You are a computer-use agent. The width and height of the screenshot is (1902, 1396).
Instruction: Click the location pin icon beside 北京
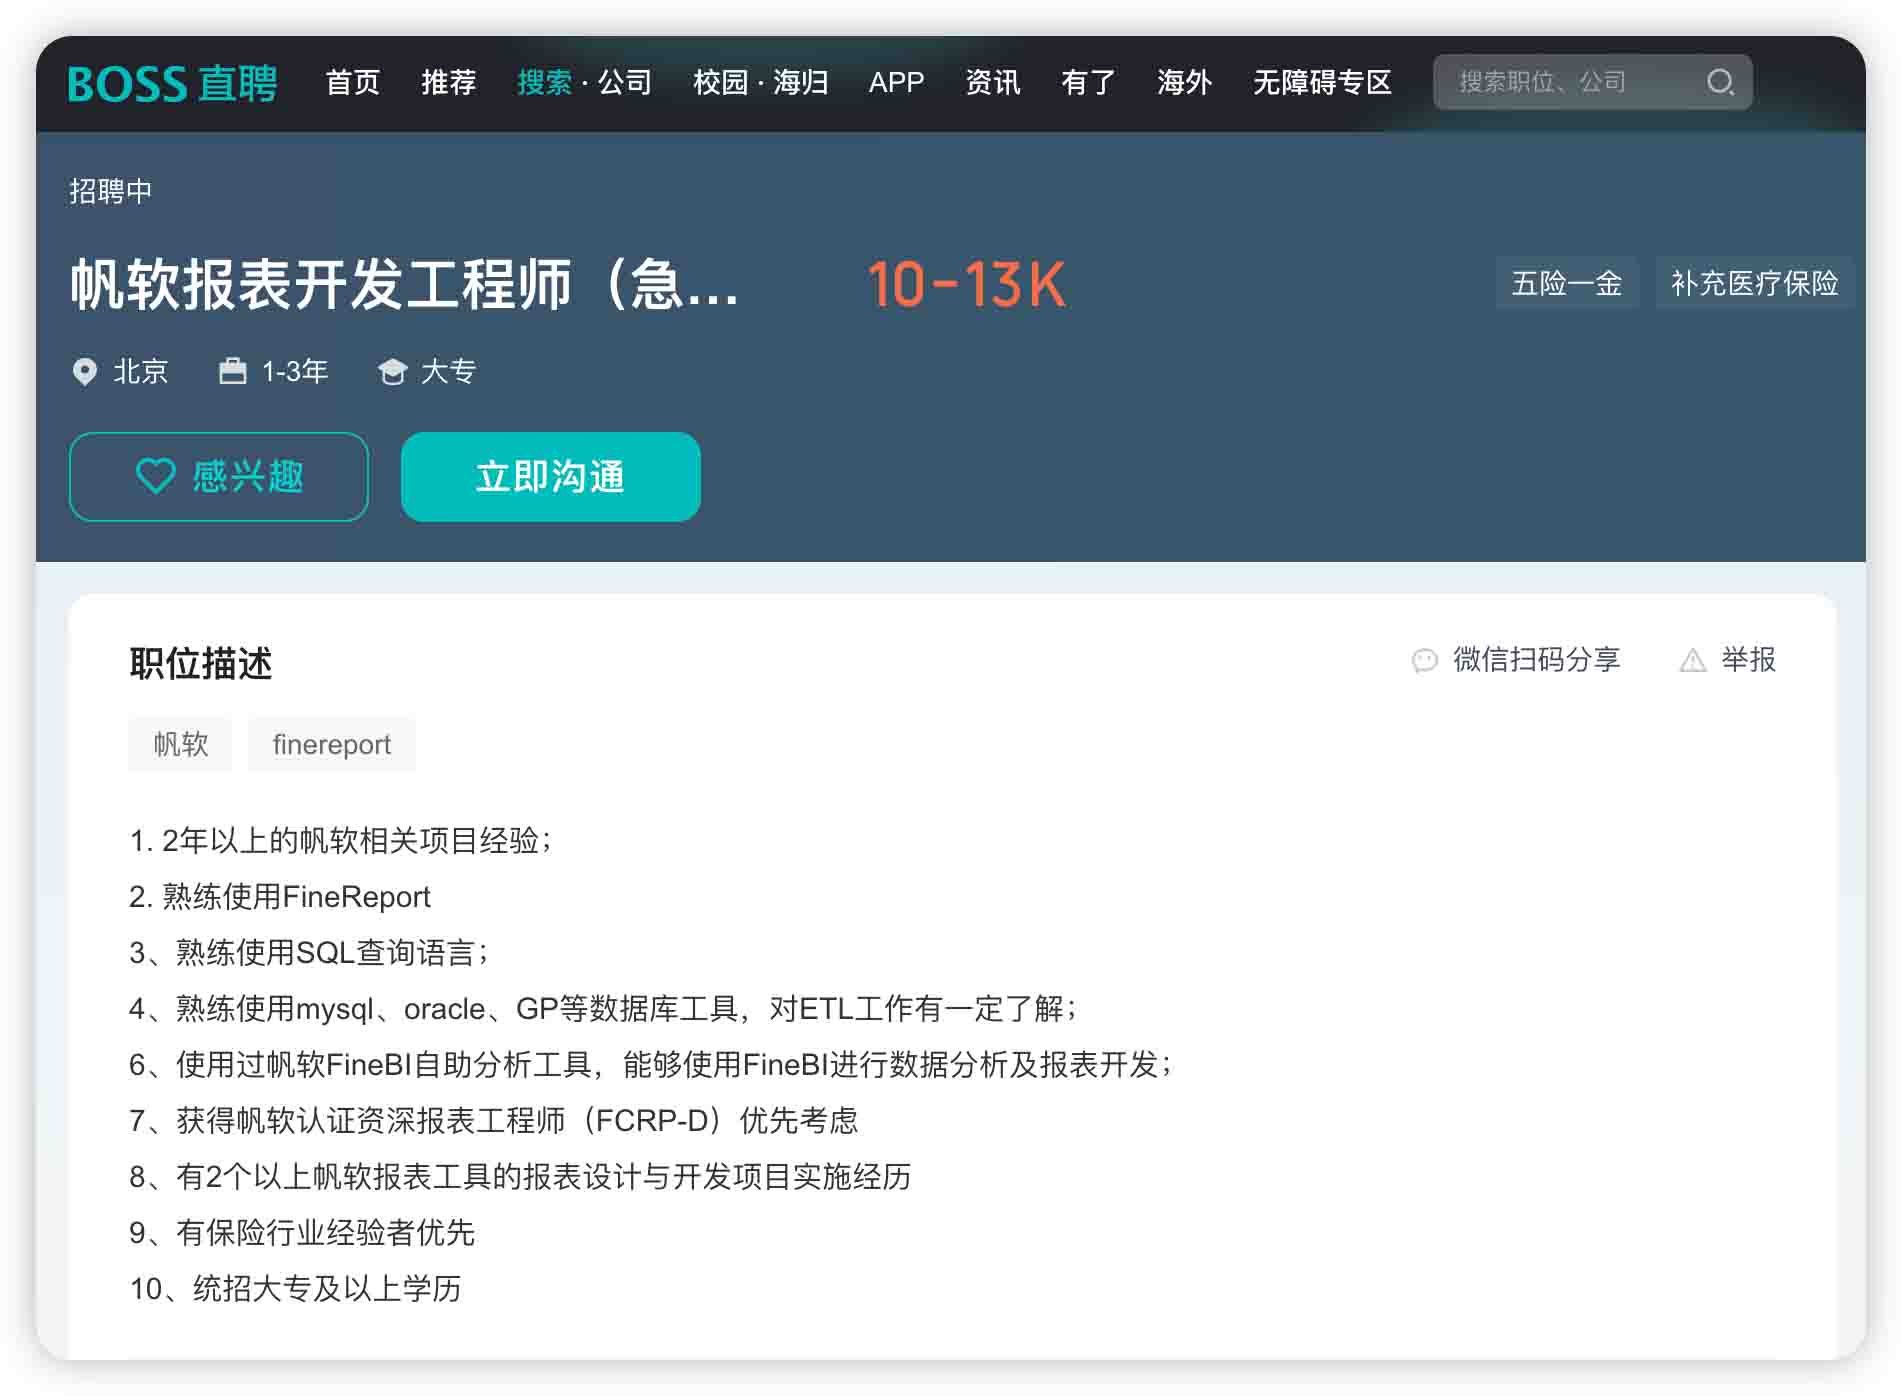point(85,372)
